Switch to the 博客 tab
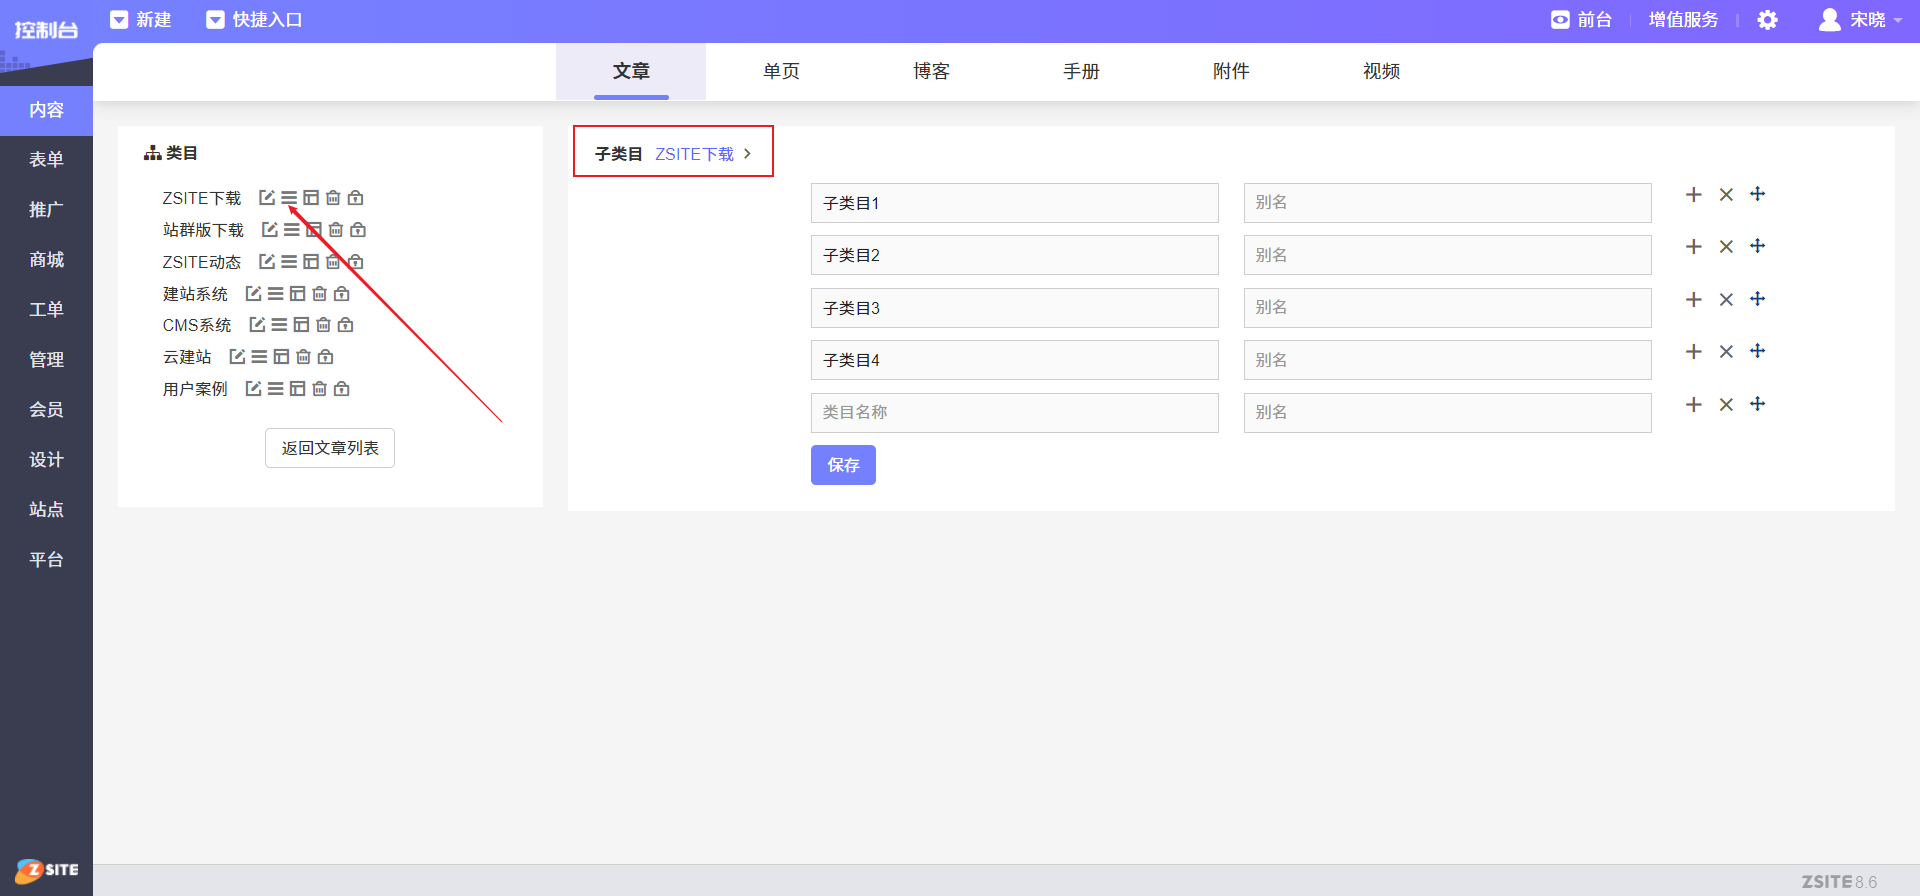This screenshot has width=1920, height=896. pyautogui.click(x=931, y=71)
